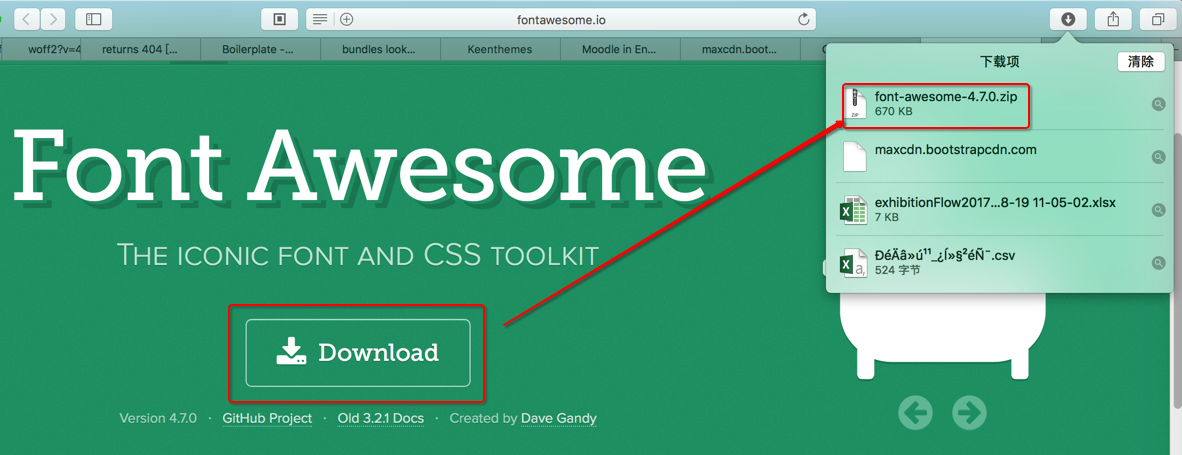Reveal maxcdn.bootstrapcdn.com file with magnifier
Screen dimensions: 1182x455
point(1159,157)
